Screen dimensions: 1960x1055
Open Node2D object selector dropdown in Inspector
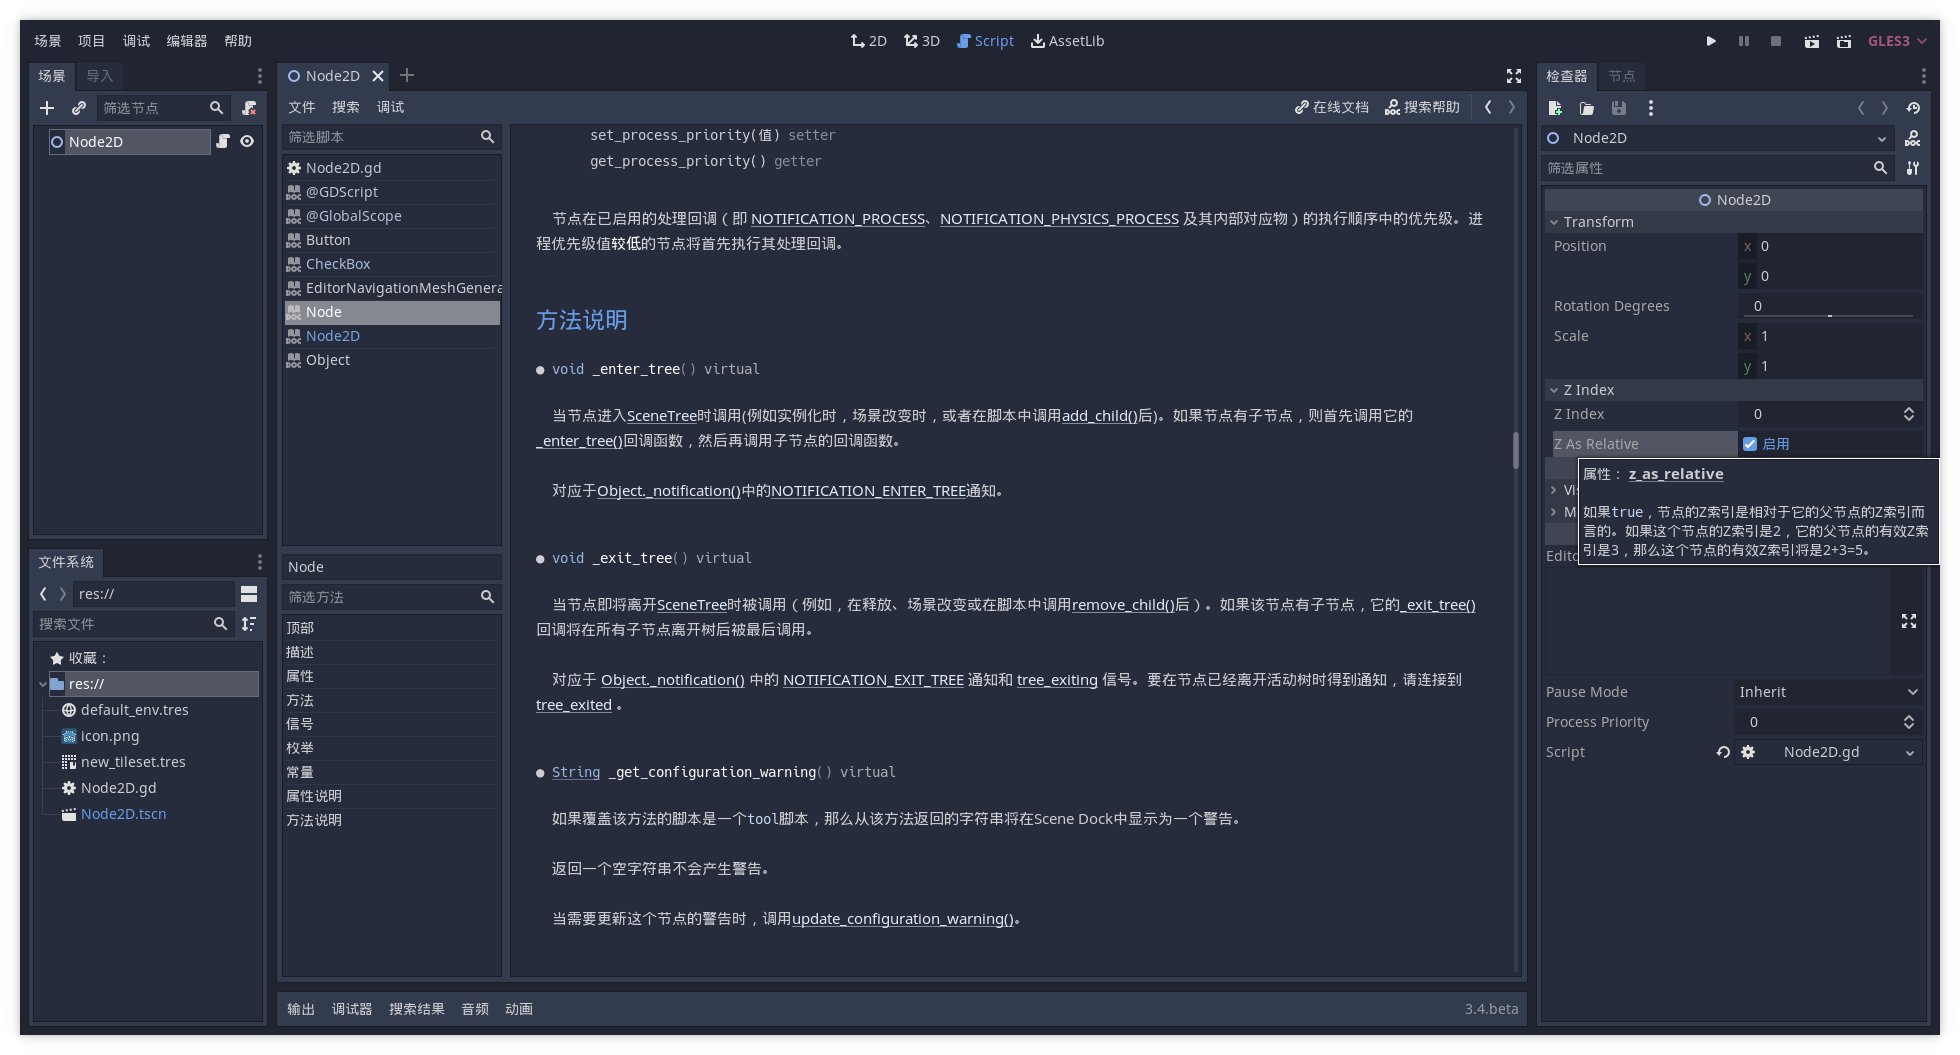(1717, 138)
